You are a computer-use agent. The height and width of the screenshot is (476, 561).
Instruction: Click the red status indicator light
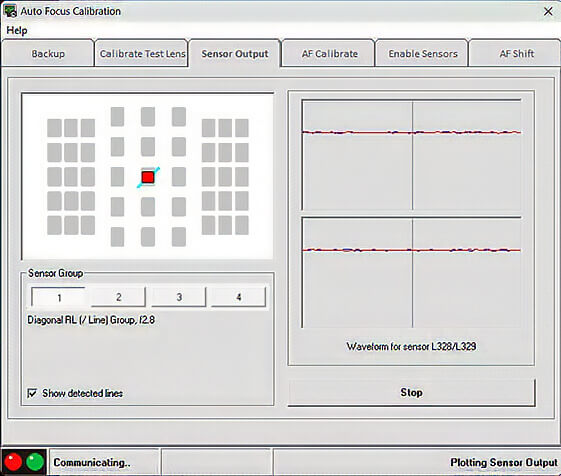pos(13,462)
